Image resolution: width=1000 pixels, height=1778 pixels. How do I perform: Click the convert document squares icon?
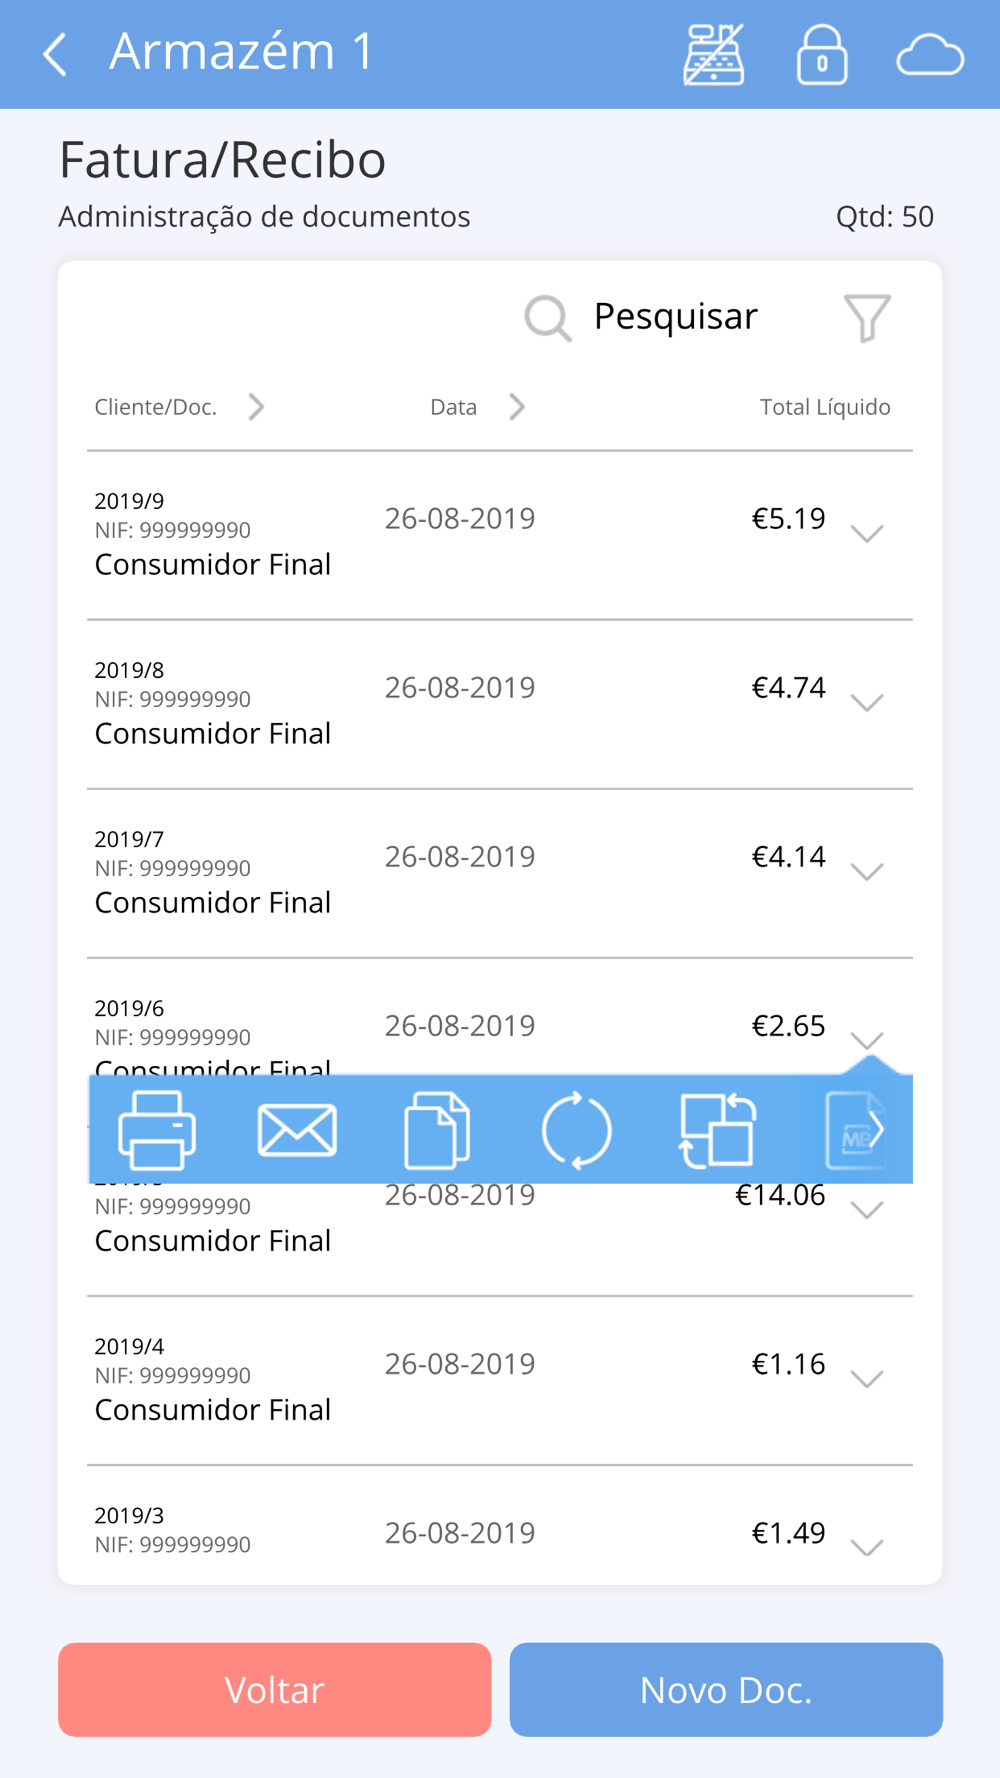pyautogui.click(x=717, y=1130)
